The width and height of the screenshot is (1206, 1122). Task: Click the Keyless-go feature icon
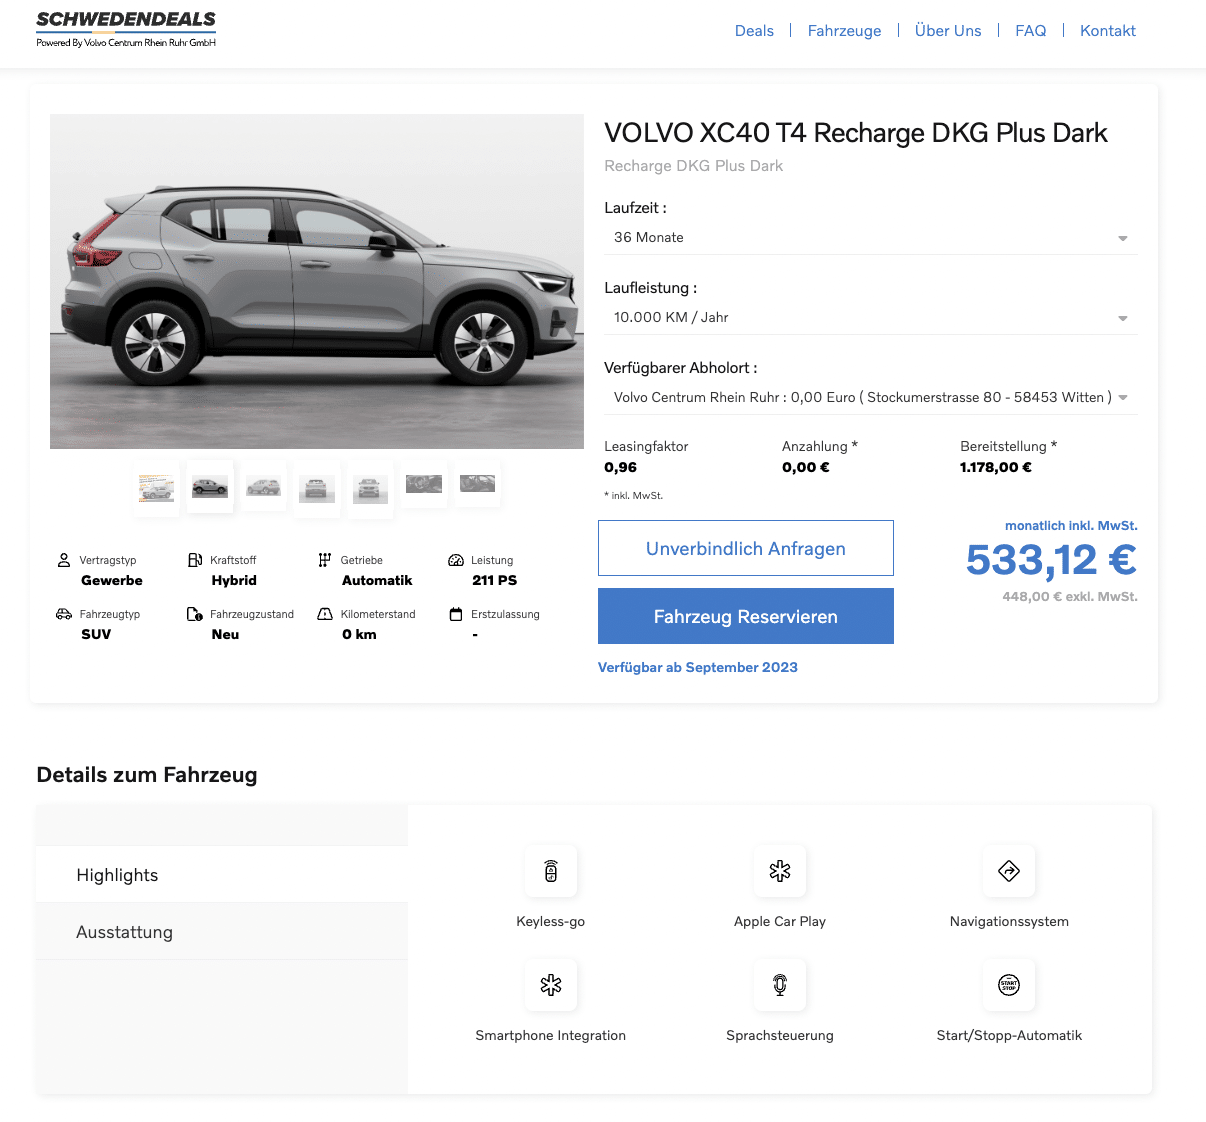click(x=551, y=871)
